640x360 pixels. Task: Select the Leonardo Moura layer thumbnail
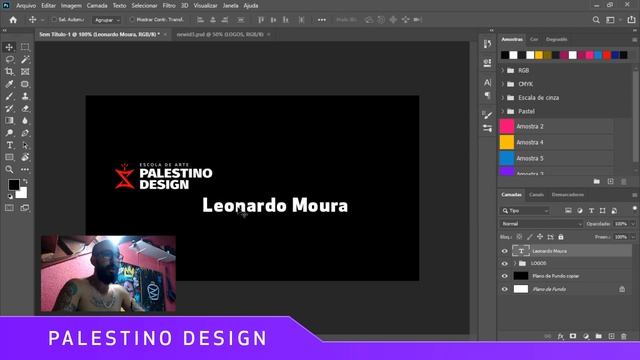(x=521, y=251)
